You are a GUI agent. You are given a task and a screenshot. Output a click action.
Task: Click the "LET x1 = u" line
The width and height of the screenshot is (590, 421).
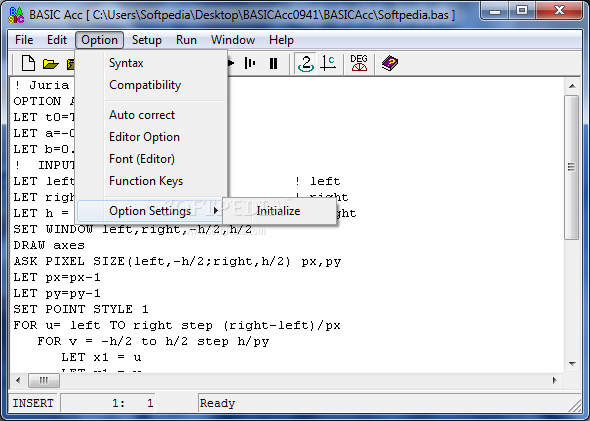pos(102,357)
